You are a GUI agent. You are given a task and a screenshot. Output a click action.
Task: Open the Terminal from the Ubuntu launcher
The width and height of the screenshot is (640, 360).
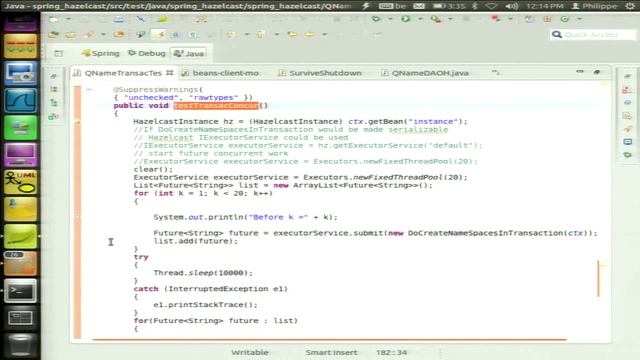point(20,291)
